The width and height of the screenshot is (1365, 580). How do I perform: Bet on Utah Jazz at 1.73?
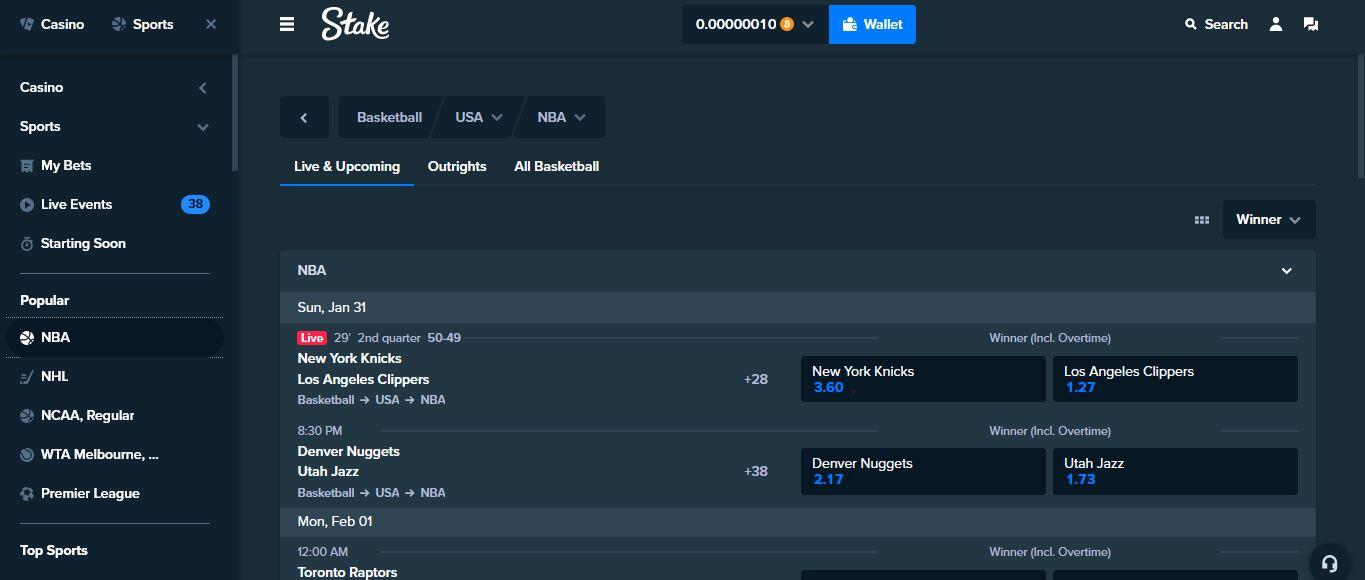click(x=1175, y=471)
